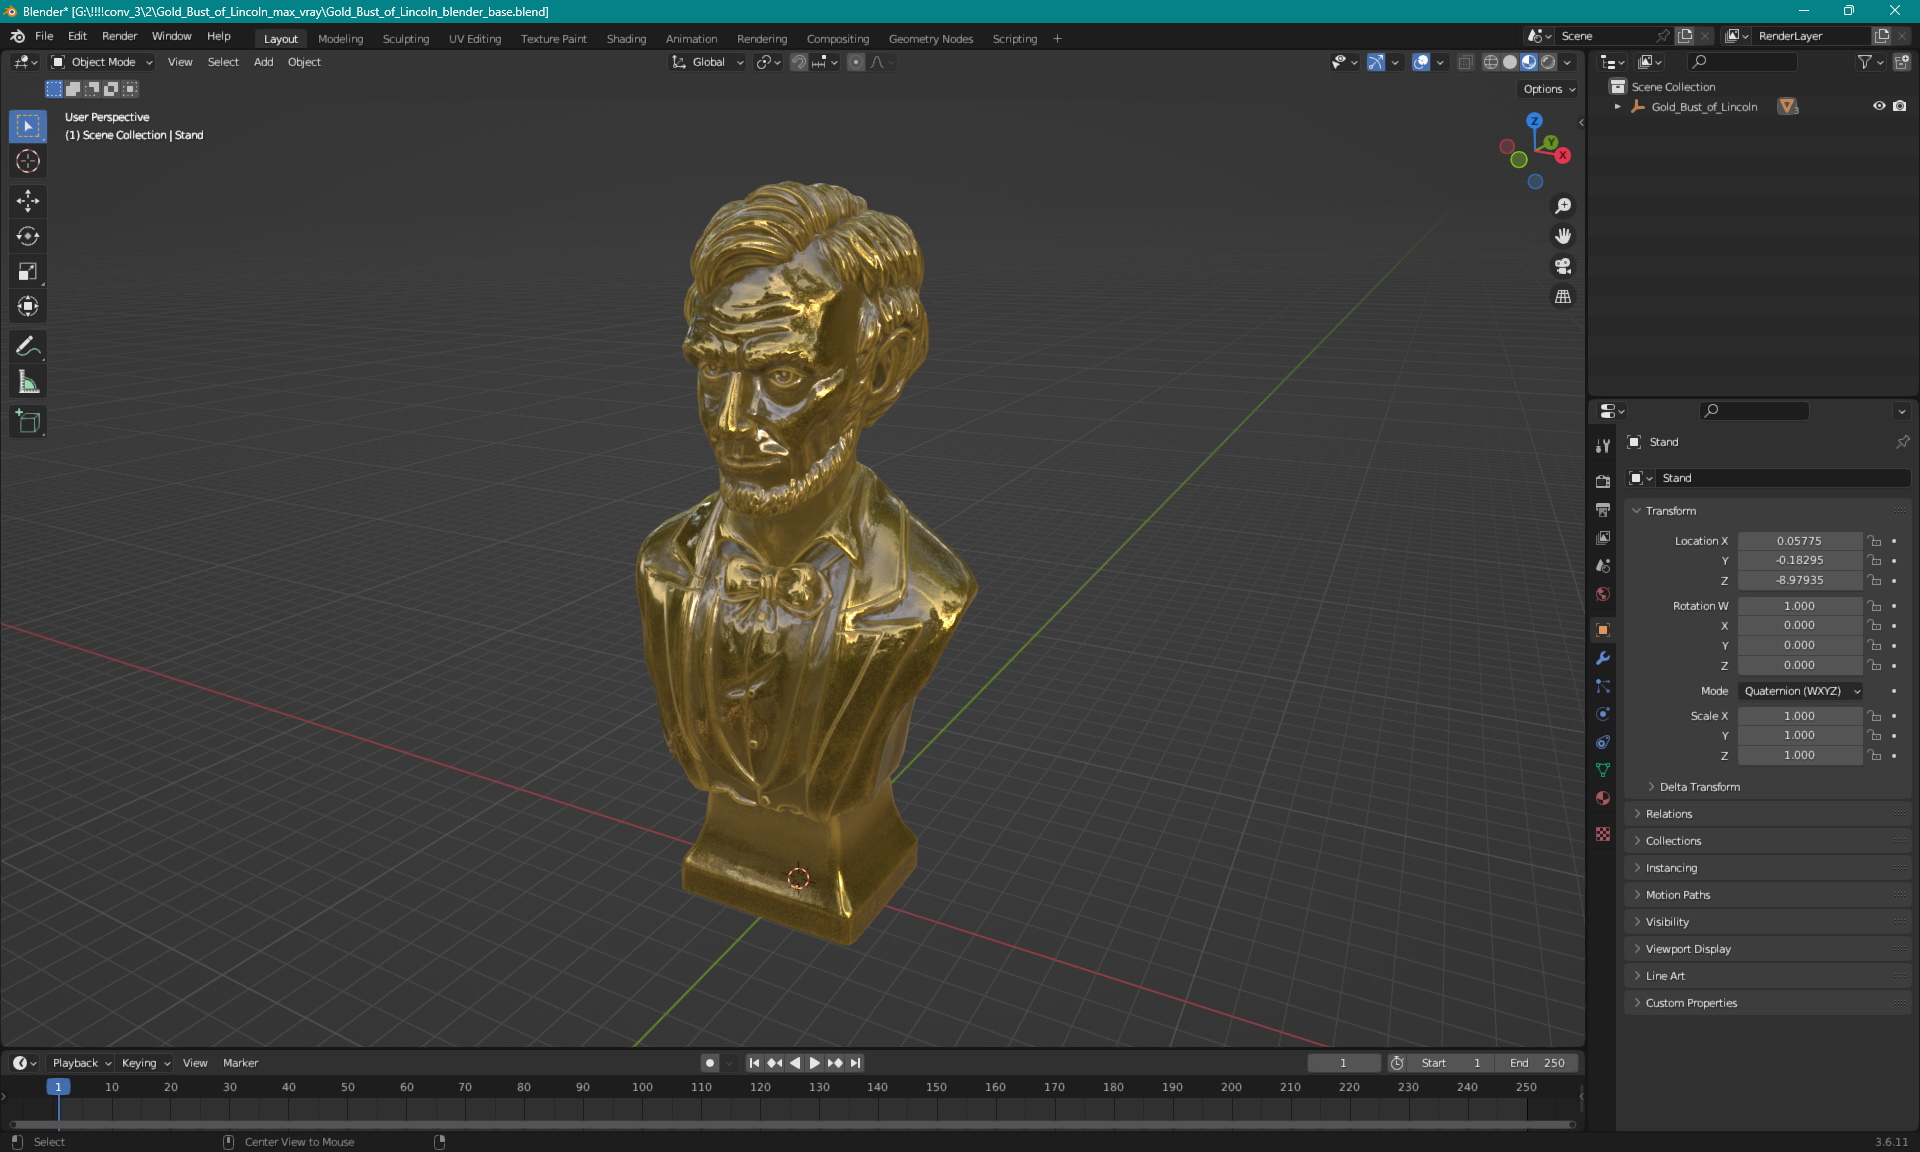1920x1152 pixels.
Task: Switch to rendered viewport shading
Action: [x=1548, y=62]
